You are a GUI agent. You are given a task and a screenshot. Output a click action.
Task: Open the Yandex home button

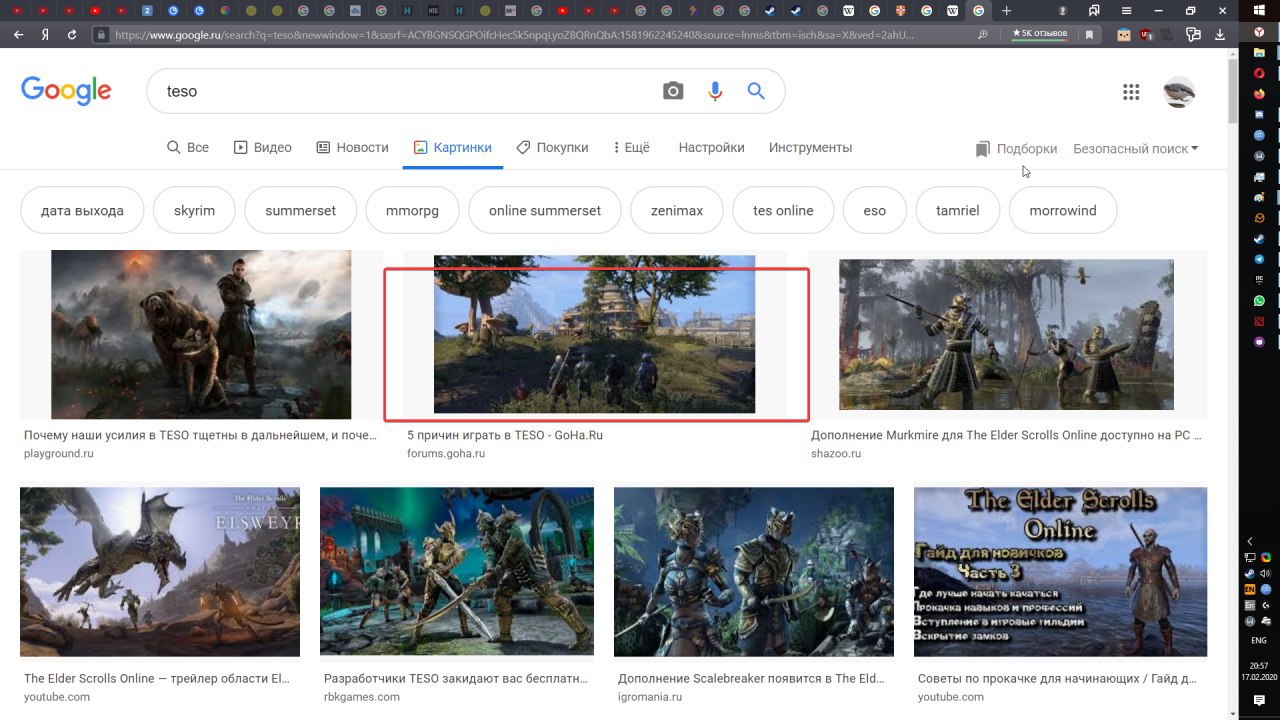pos(45,34)
